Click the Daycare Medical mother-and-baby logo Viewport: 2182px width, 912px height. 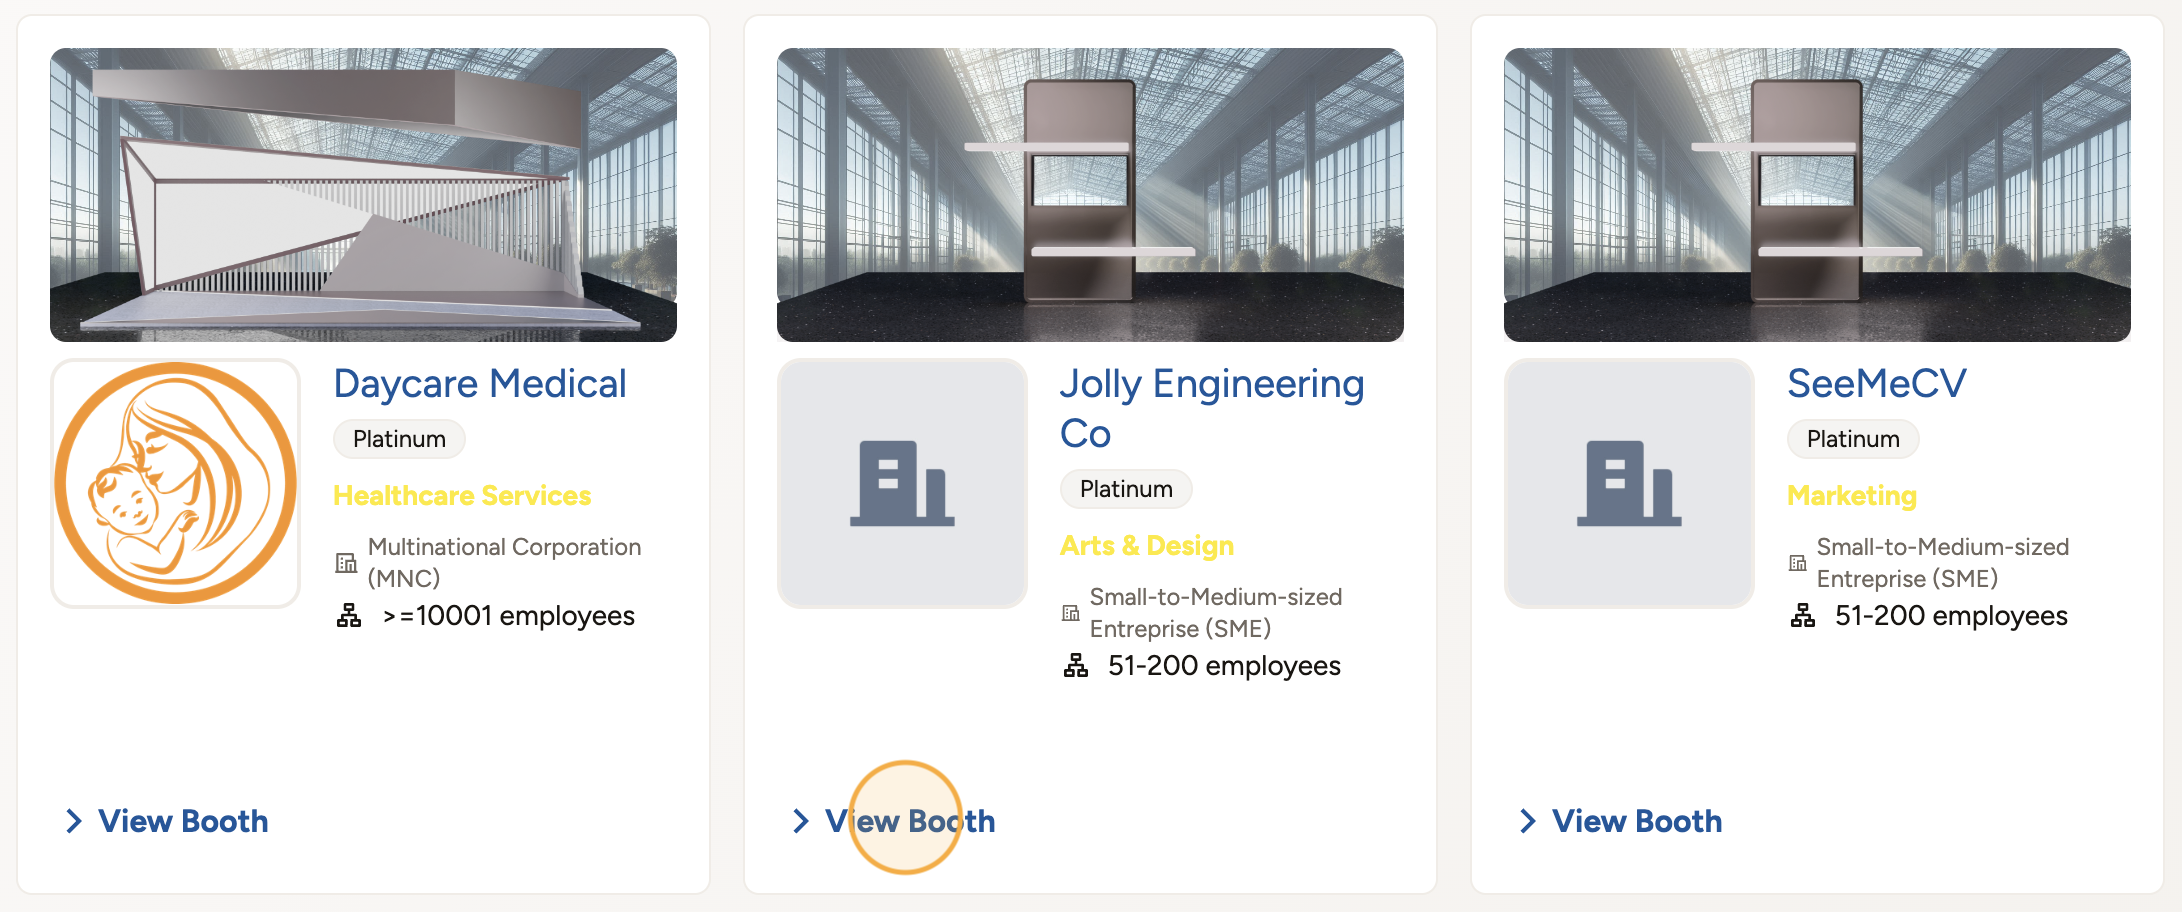pos(176,483)
